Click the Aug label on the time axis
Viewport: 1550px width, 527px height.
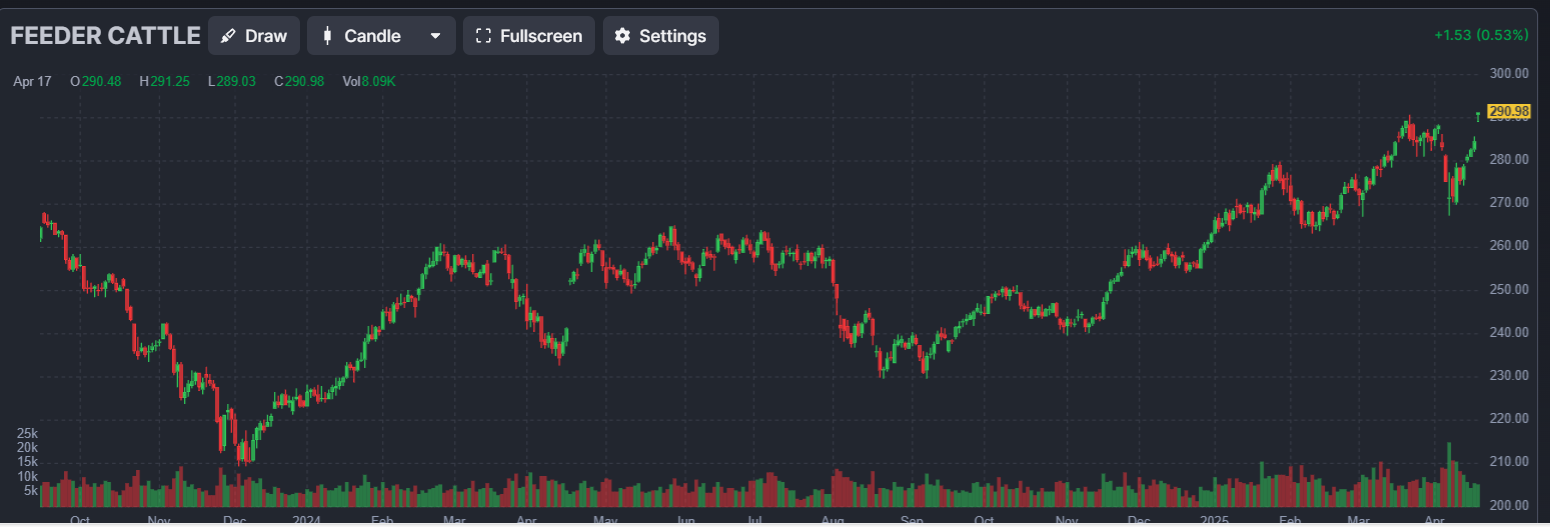(x=832, y=520)
